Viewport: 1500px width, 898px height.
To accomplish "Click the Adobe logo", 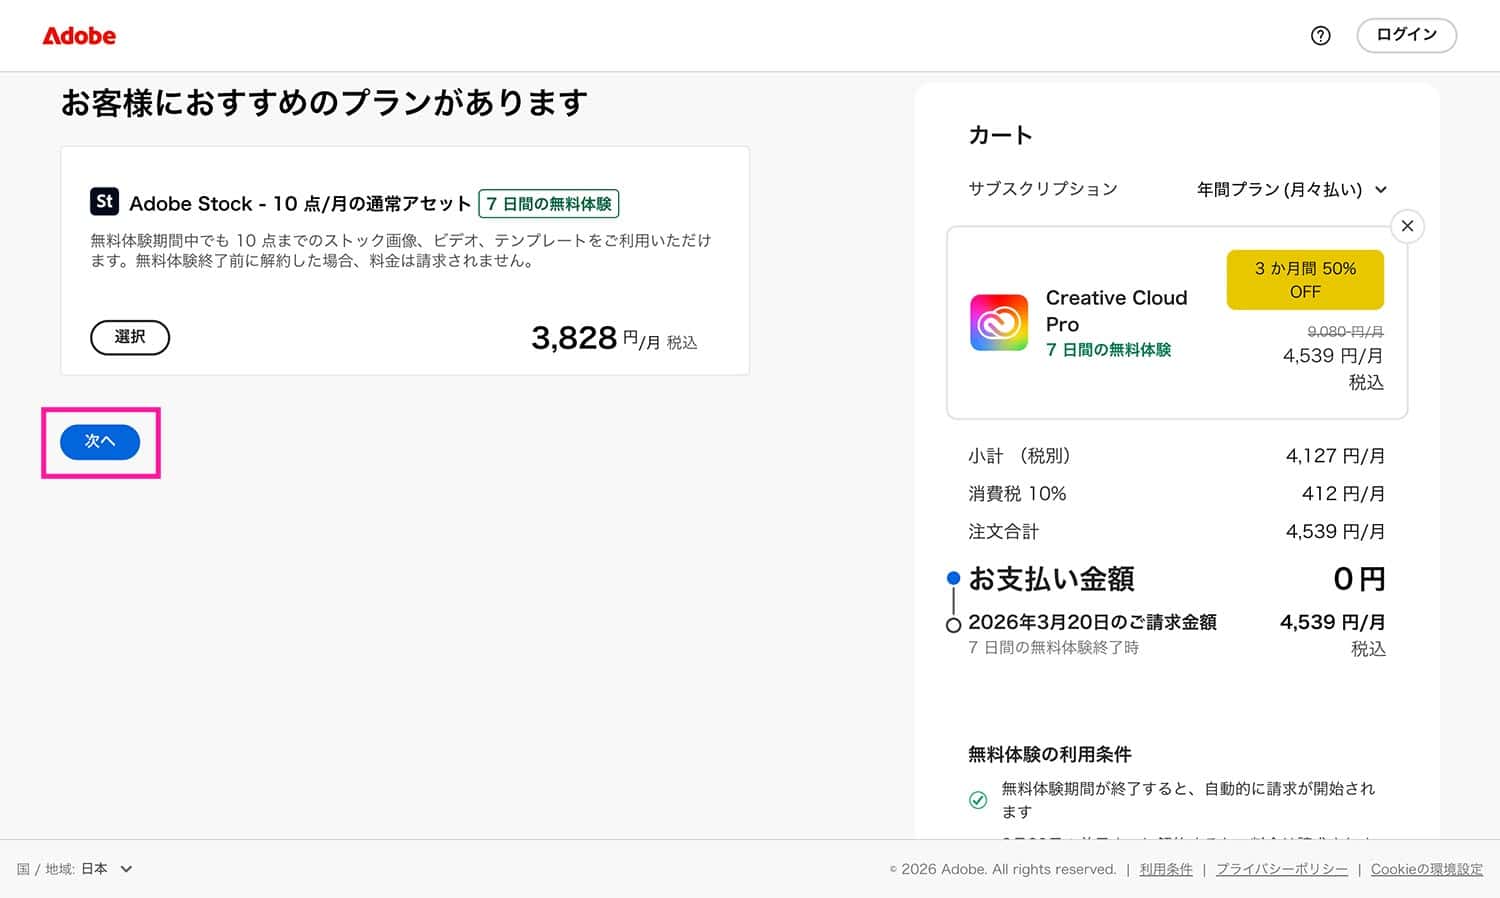I will pos(78,35).
